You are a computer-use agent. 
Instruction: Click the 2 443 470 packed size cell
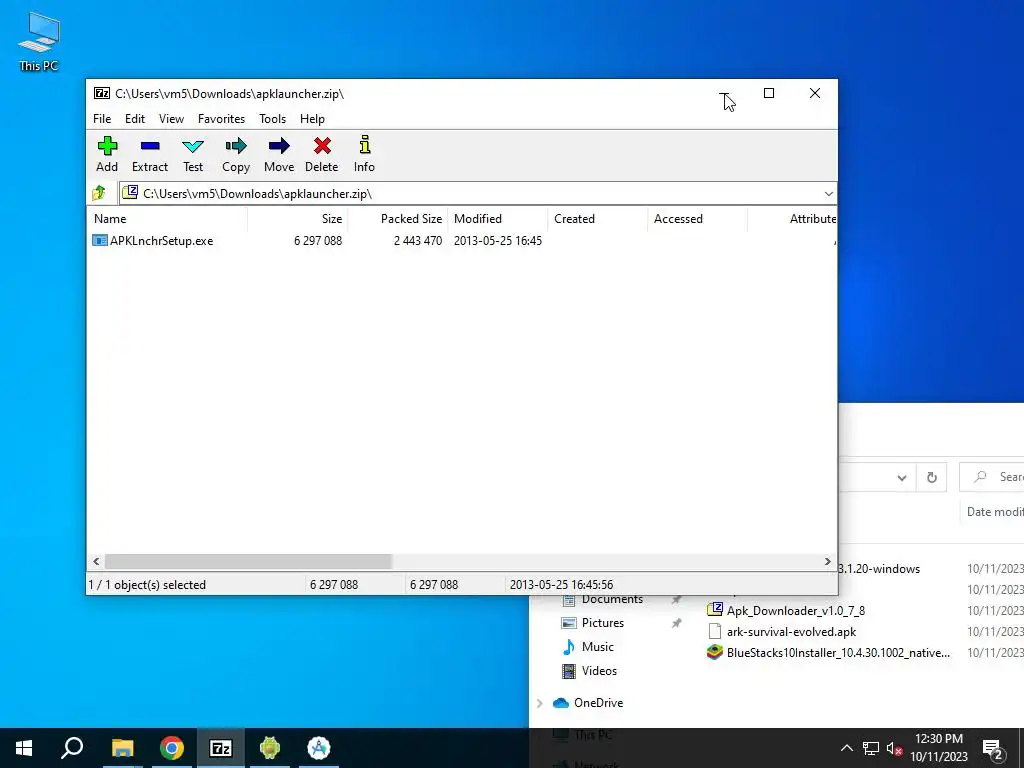click(417, 240)
